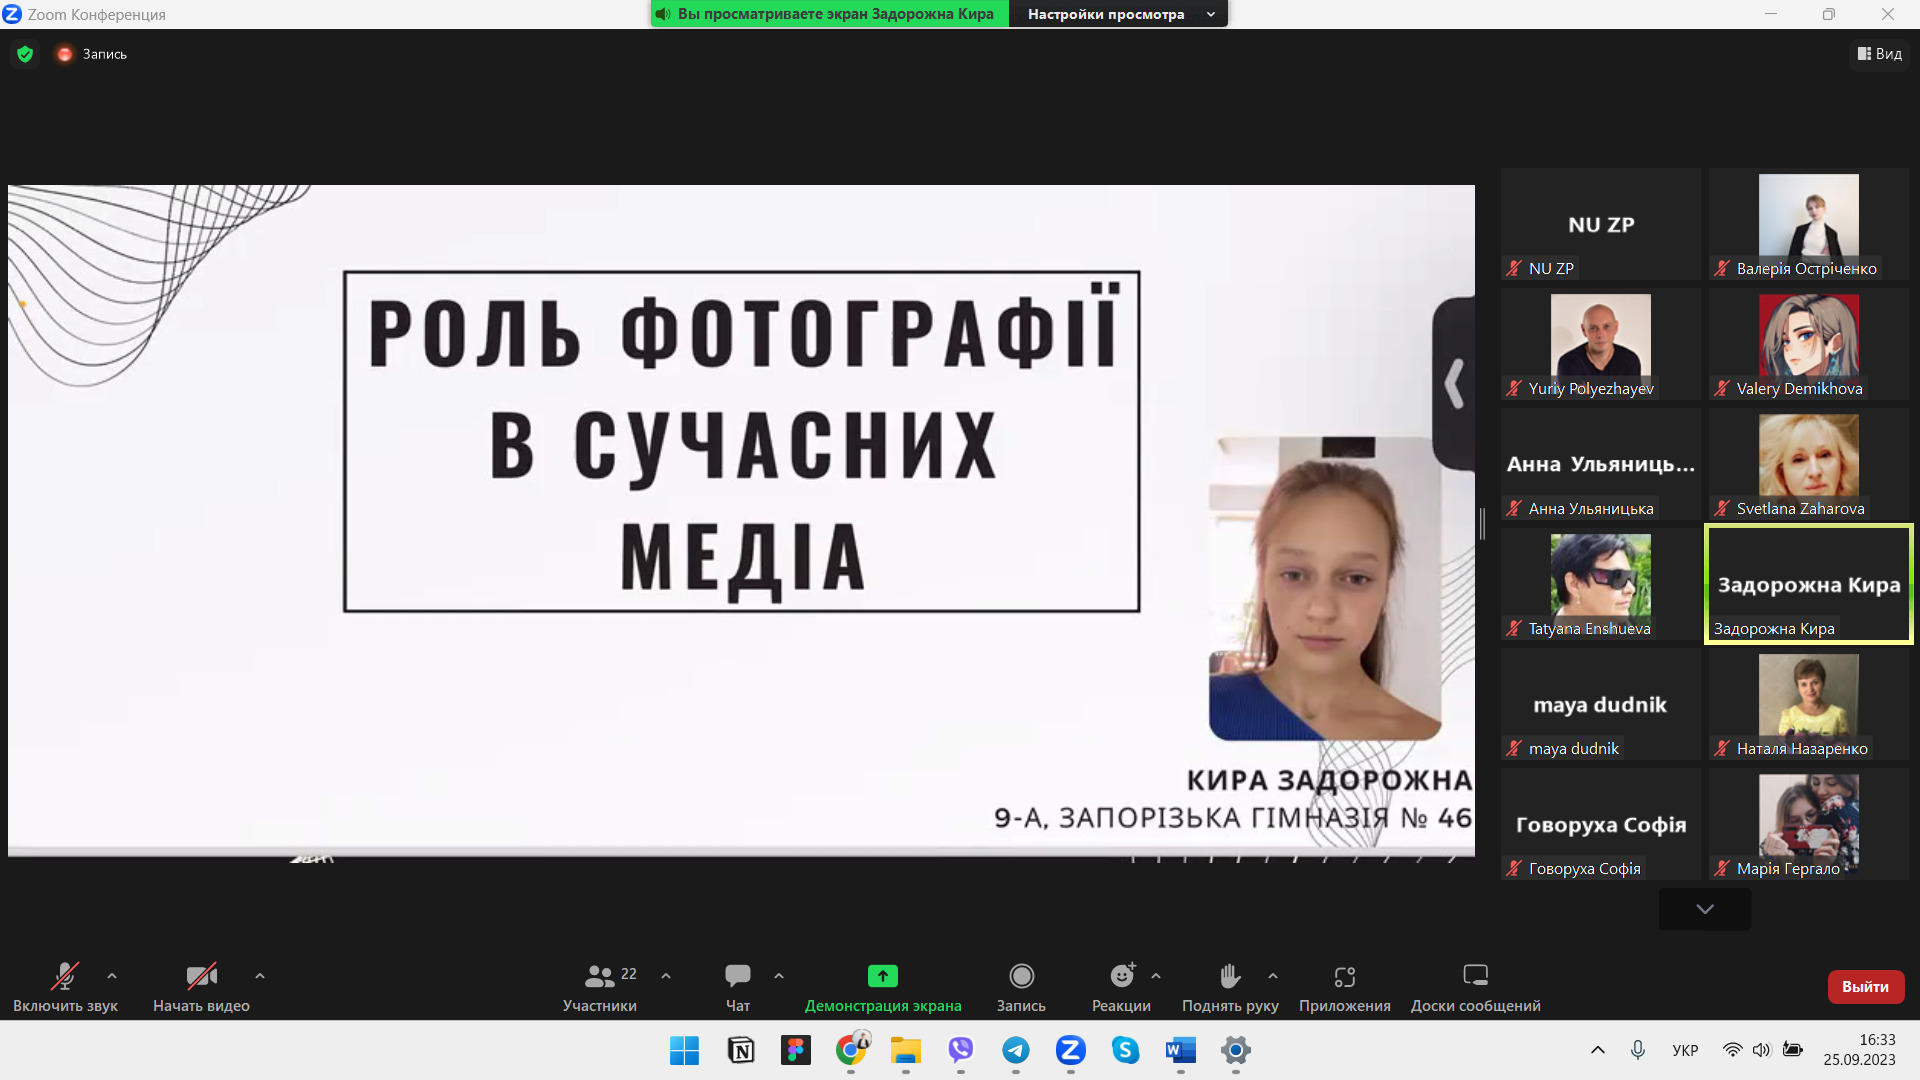Expand video options arrow beside camera
1920x1080 pixels.
tap(260, 976)
